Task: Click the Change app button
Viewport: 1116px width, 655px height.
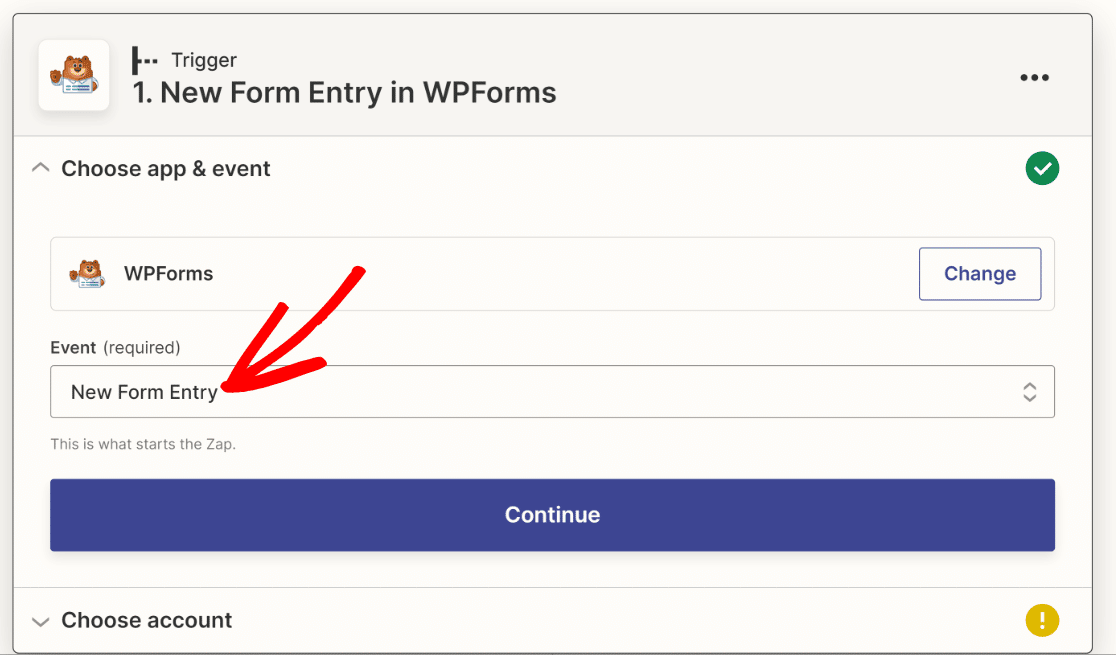Action: click(x=979, y=273)
